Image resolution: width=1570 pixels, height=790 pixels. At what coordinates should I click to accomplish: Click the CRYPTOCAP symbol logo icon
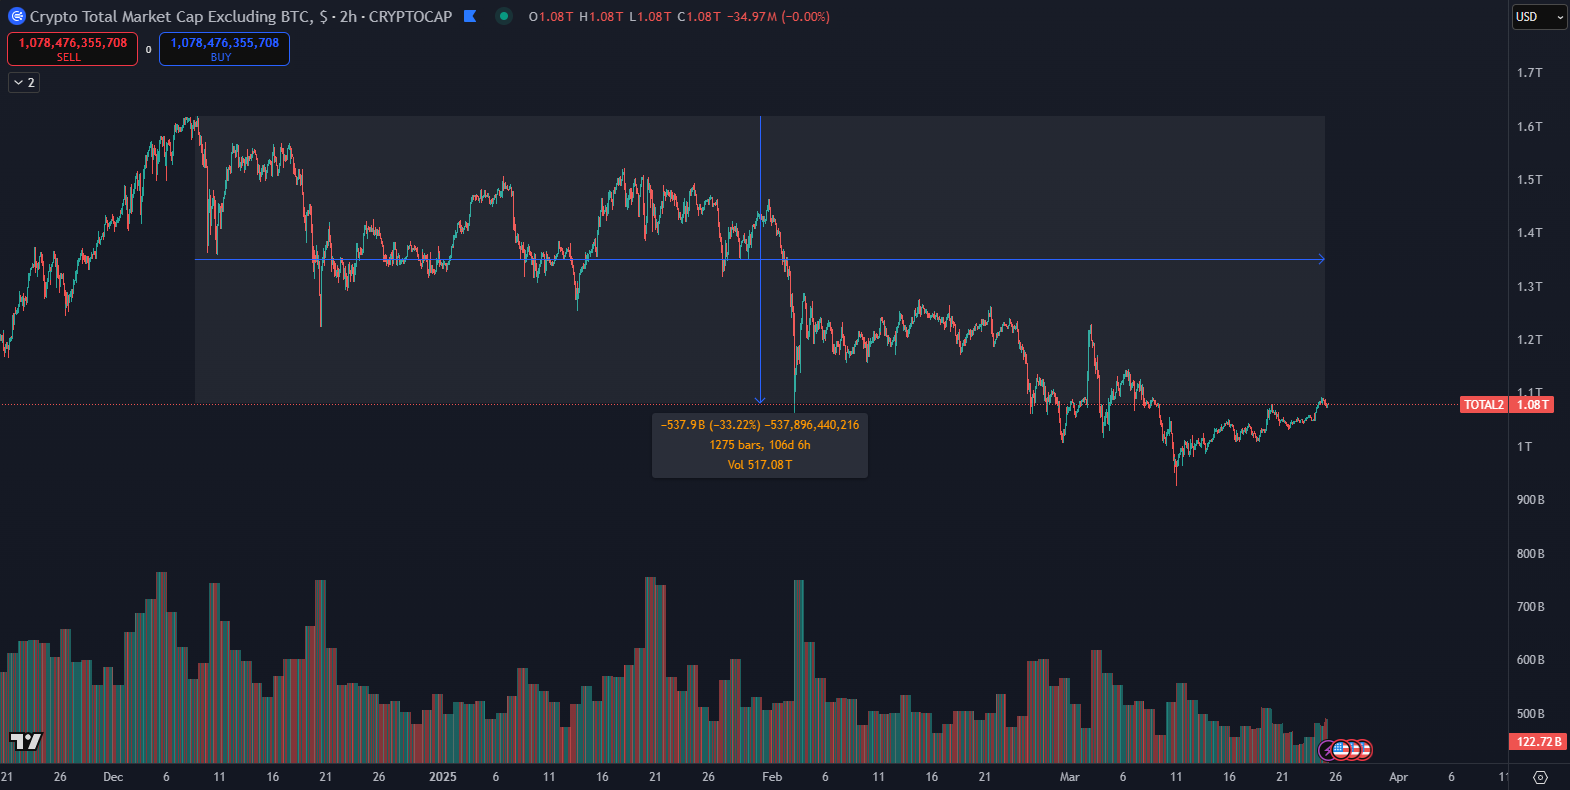tap(16, 16)
